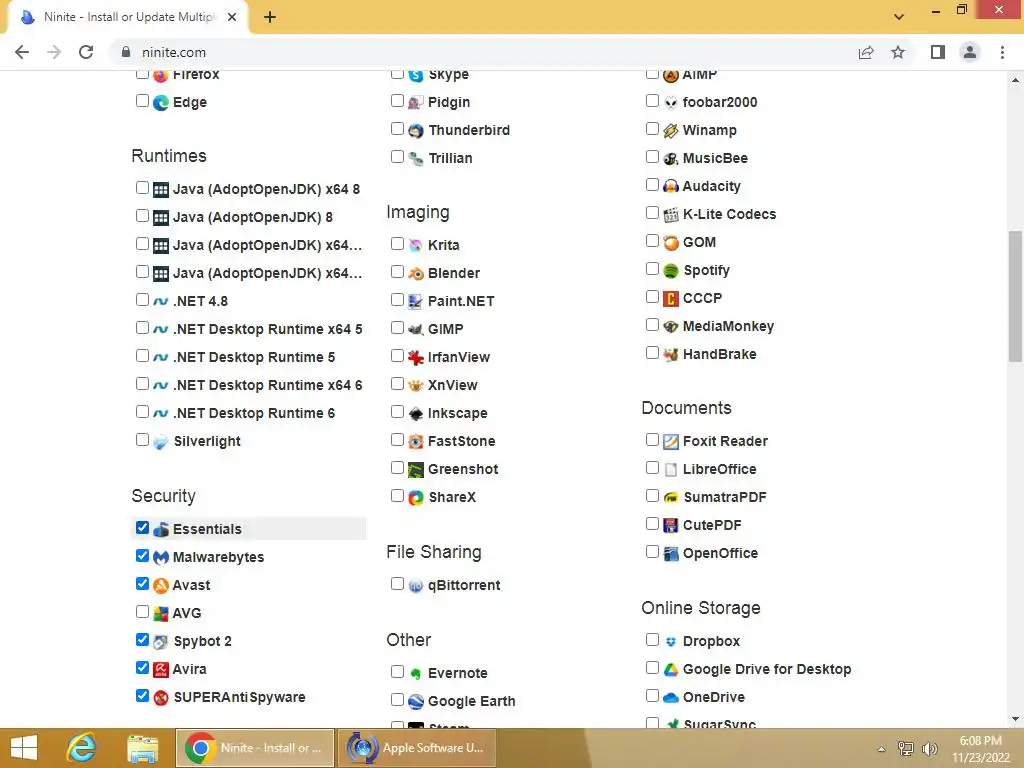This screenshot has height=768, width=1024.
Task: Open File Explorer from taskbar
Action: (x=142, y=748)
